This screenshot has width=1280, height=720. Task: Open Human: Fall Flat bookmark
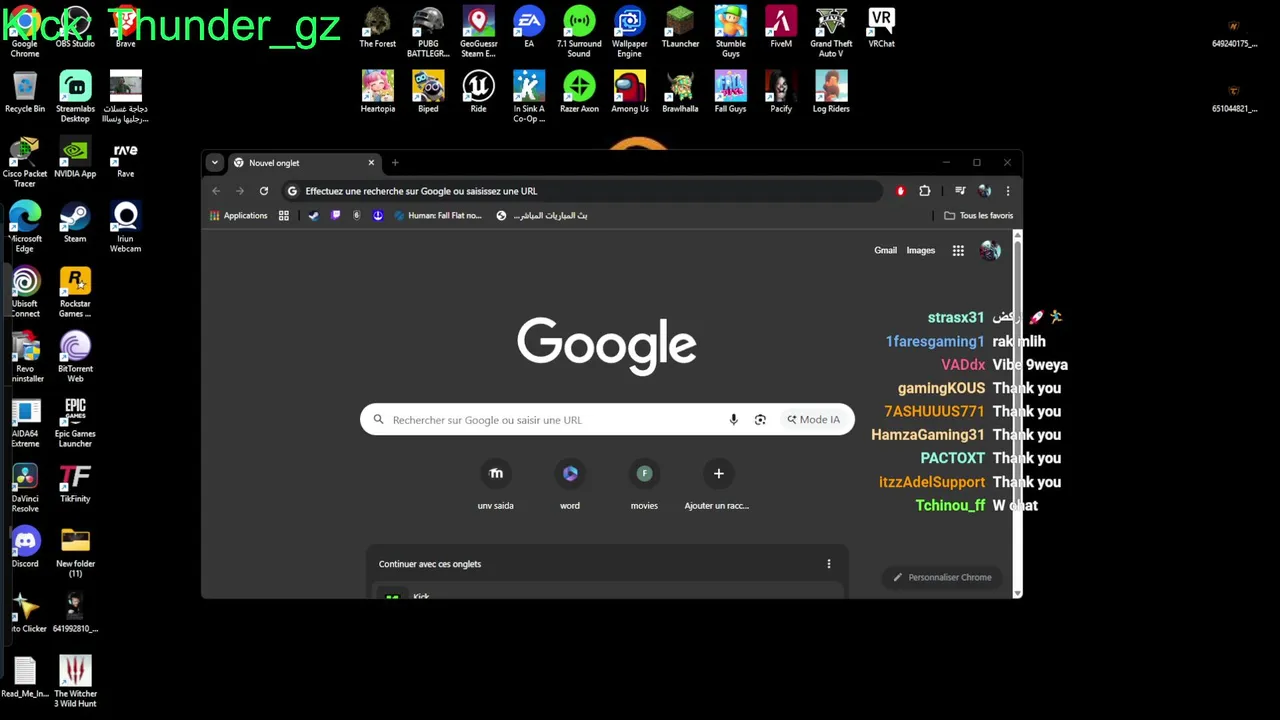tap(438, 216)
